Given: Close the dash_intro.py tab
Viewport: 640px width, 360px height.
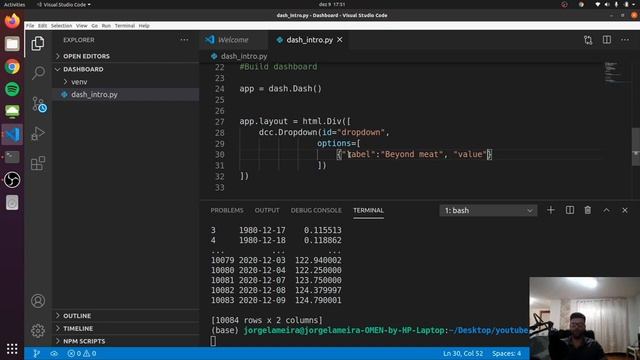Looking at the screenshot, I should point(340,40).
